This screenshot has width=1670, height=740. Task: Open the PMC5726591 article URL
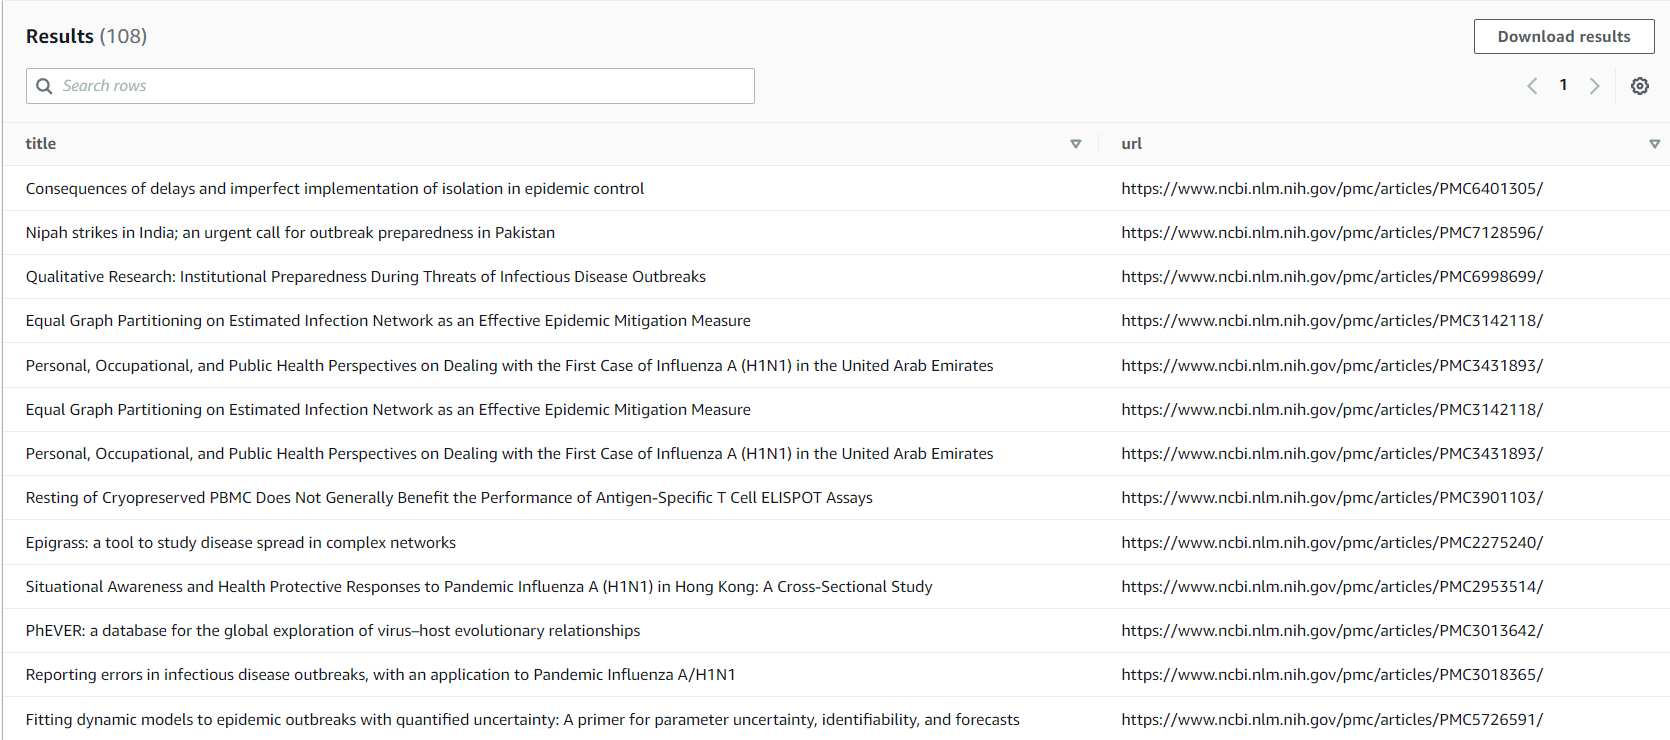pyautogui.click(x=1331, y=720)
